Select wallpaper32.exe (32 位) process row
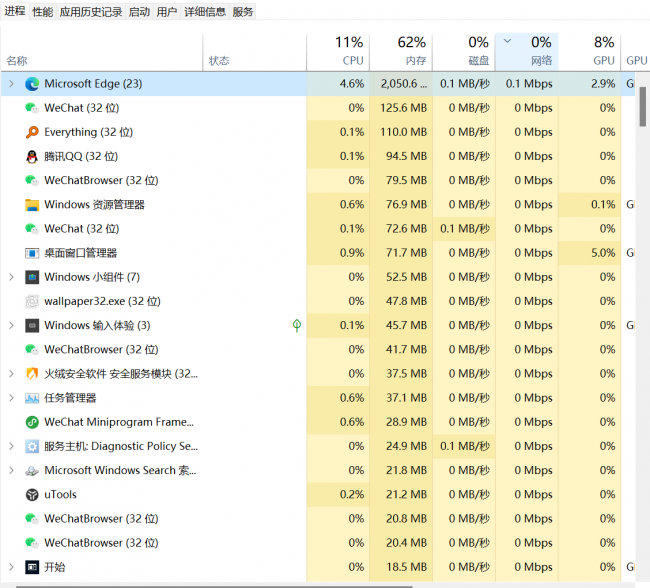The height and width of the screenshot is (588, 650). [318, 301]
